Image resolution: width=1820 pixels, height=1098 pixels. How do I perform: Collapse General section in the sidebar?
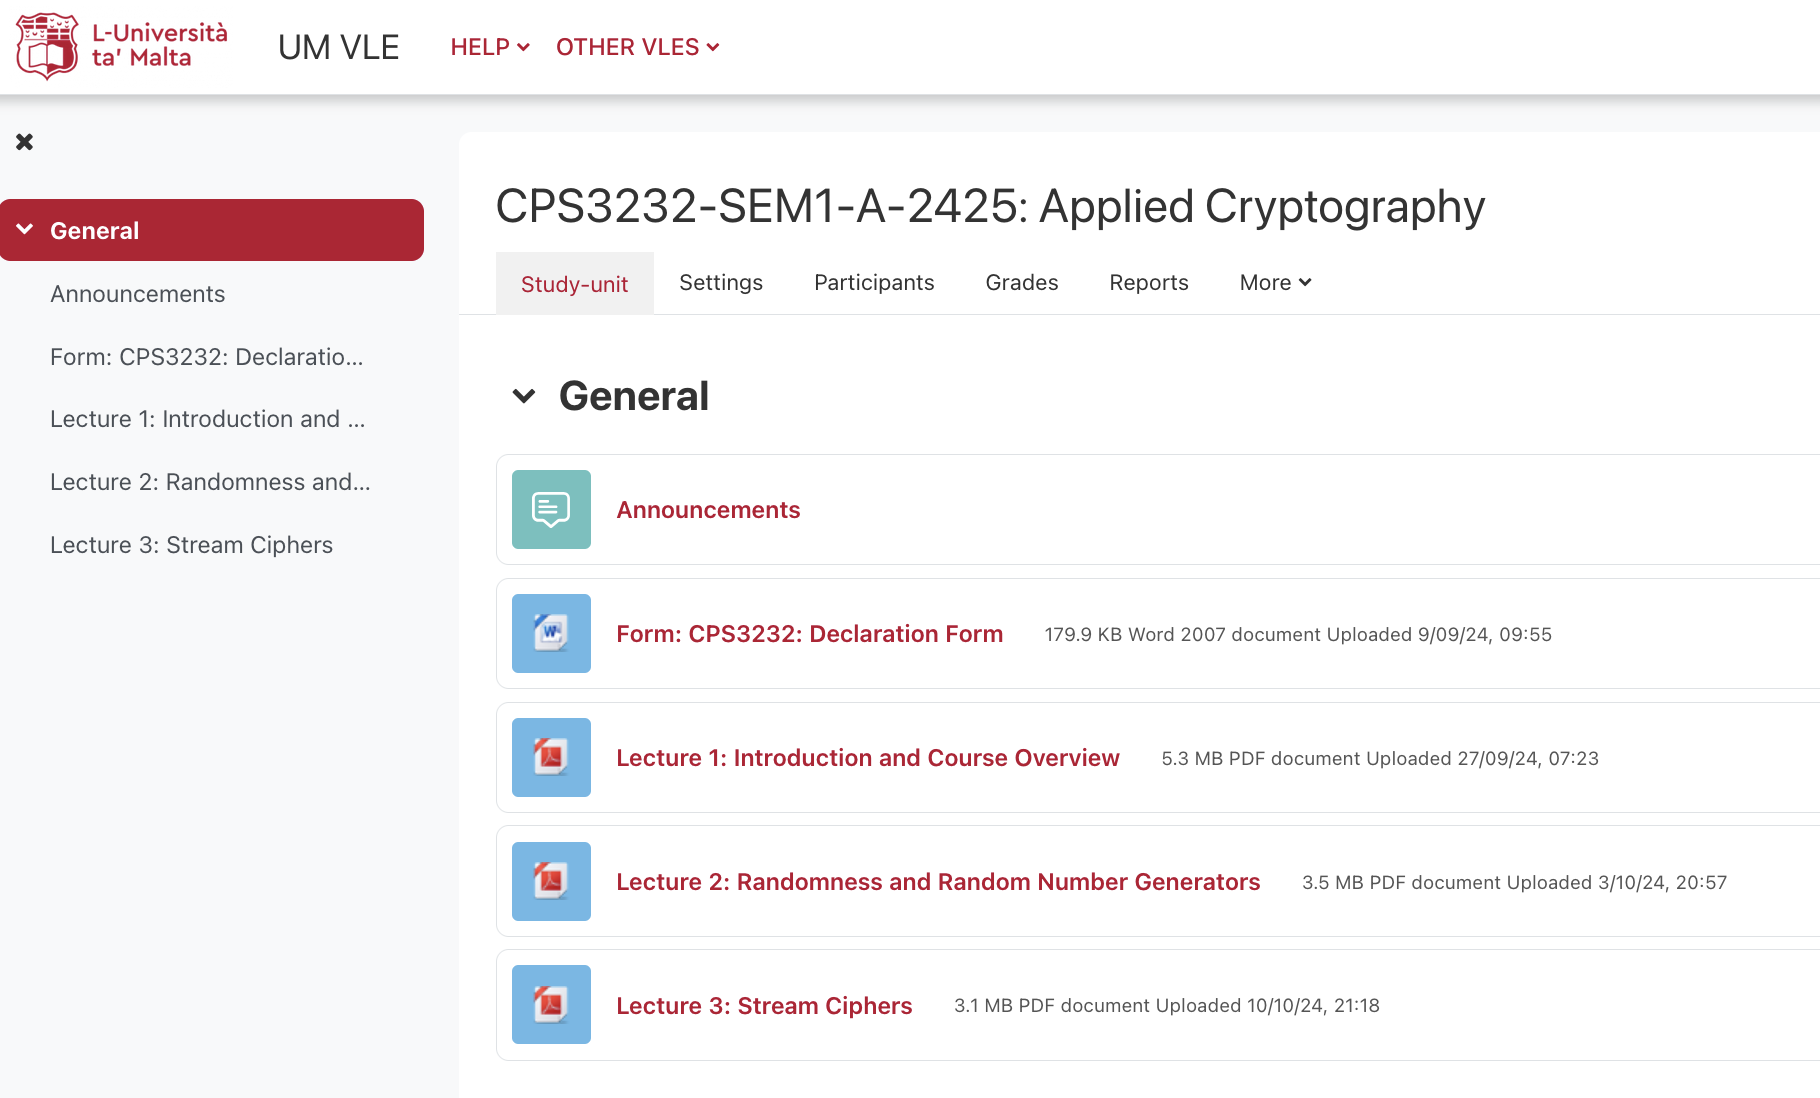point(25,230)
